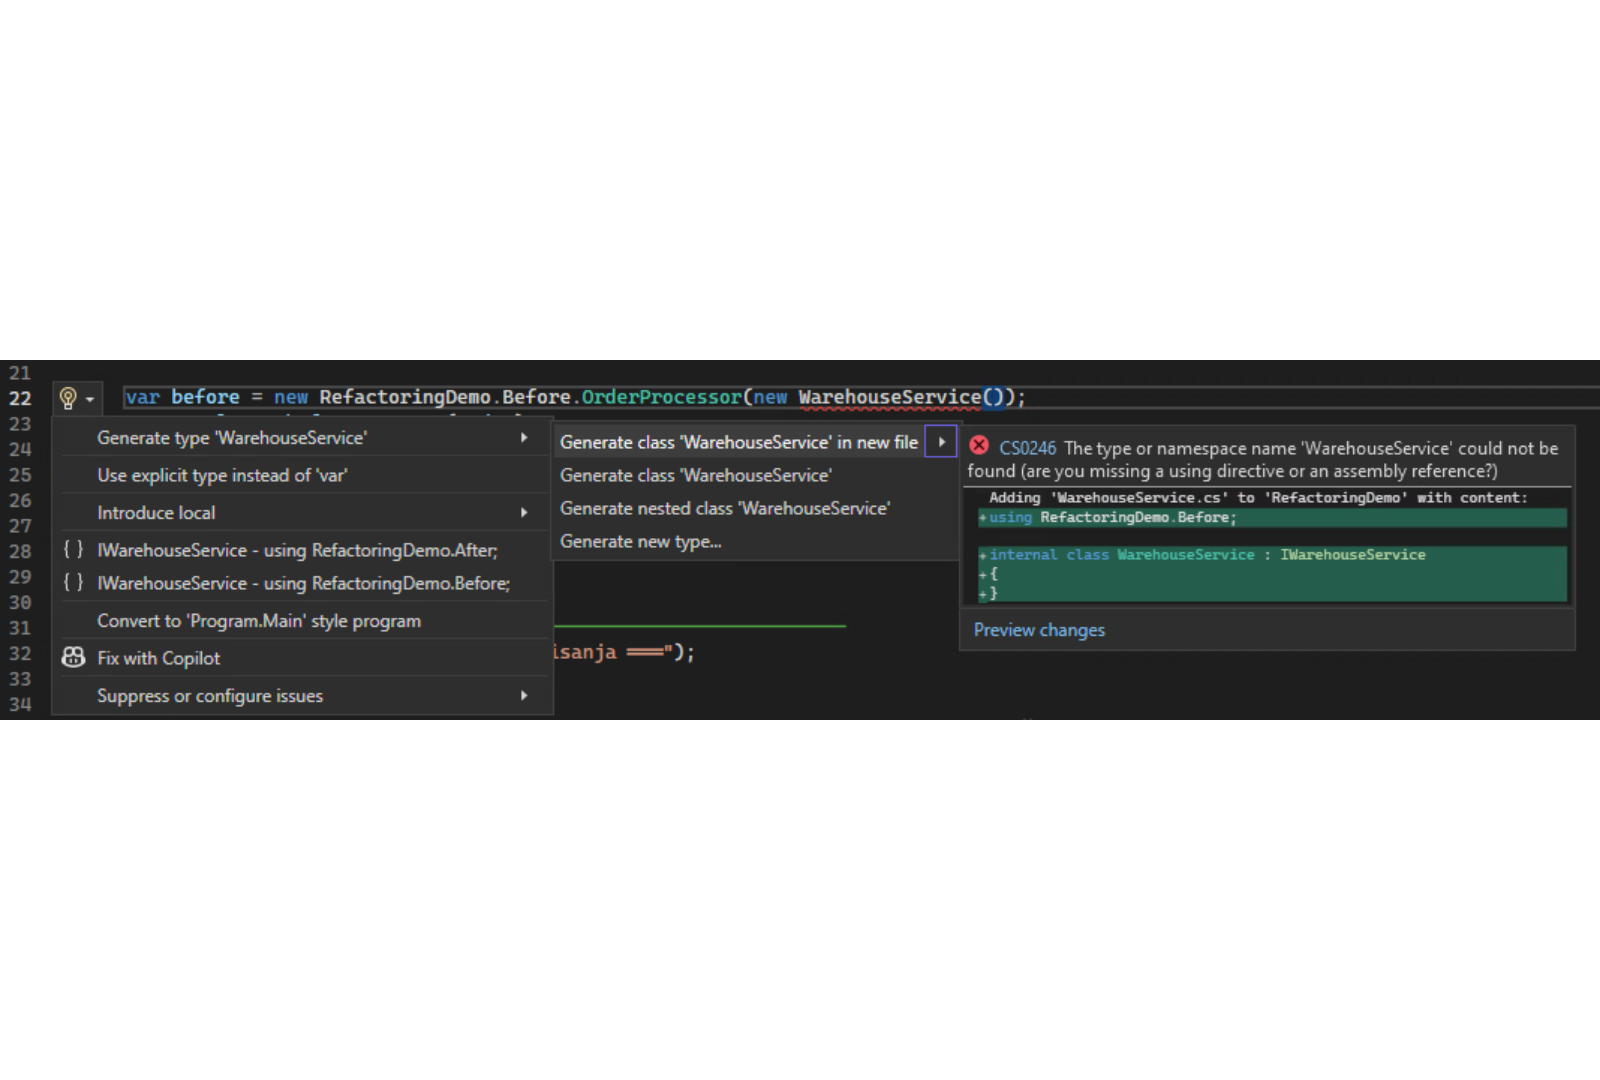Screen dimensions: 1600x1080
Task: Click the underlined WarehouseService identifier in code
Action: pos(889,397)
